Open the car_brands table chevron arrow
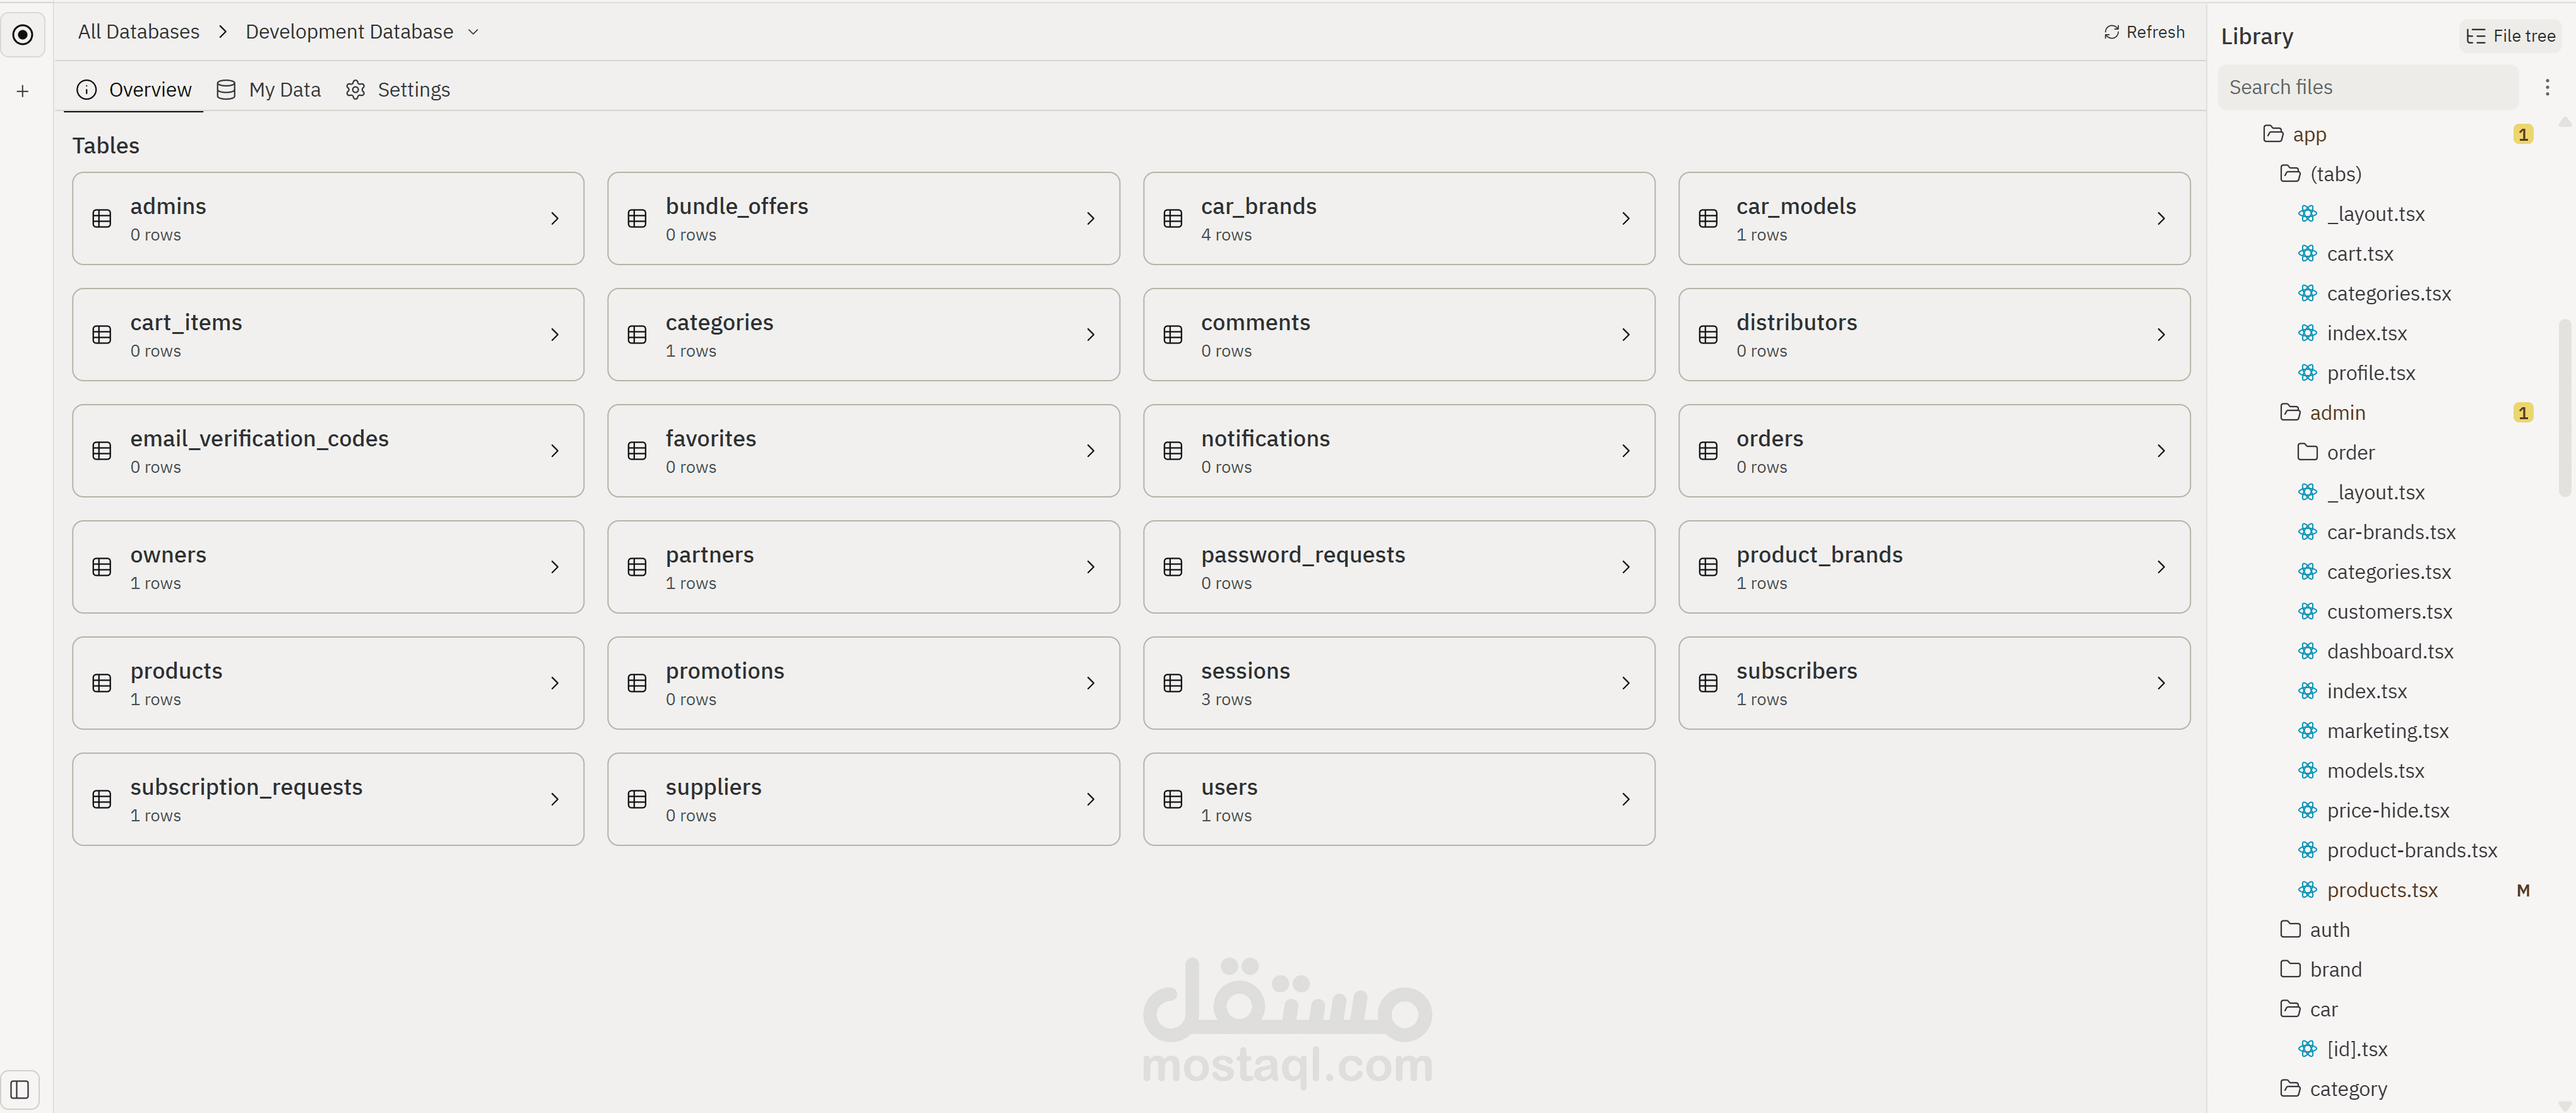This screenshot has width=2576, height=1113. [1625, 218]
